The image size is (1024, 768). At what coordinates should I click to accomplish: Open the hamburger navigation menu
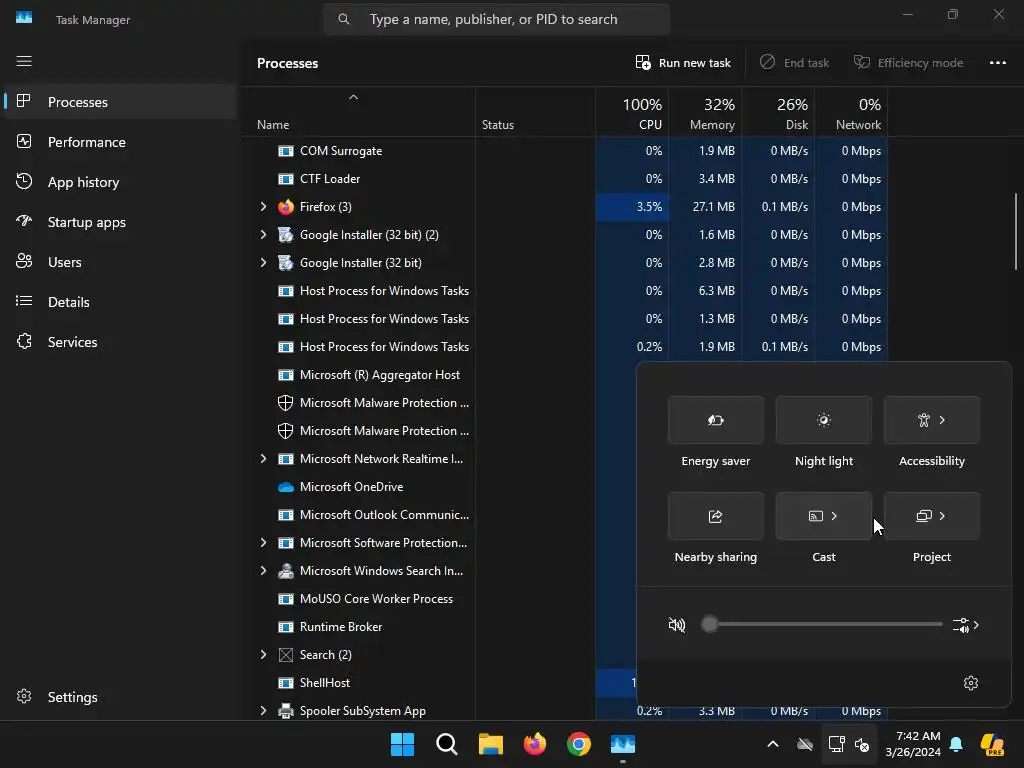pyautogui.click(x=24, y=61)
